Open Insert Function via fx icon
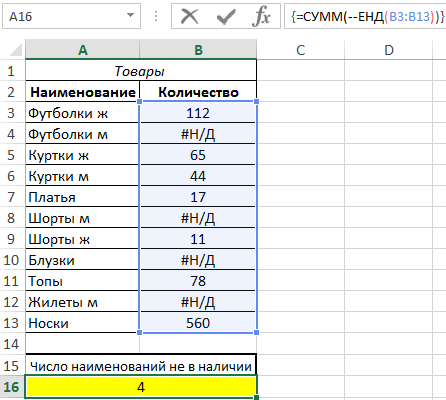 click(261, 16)
